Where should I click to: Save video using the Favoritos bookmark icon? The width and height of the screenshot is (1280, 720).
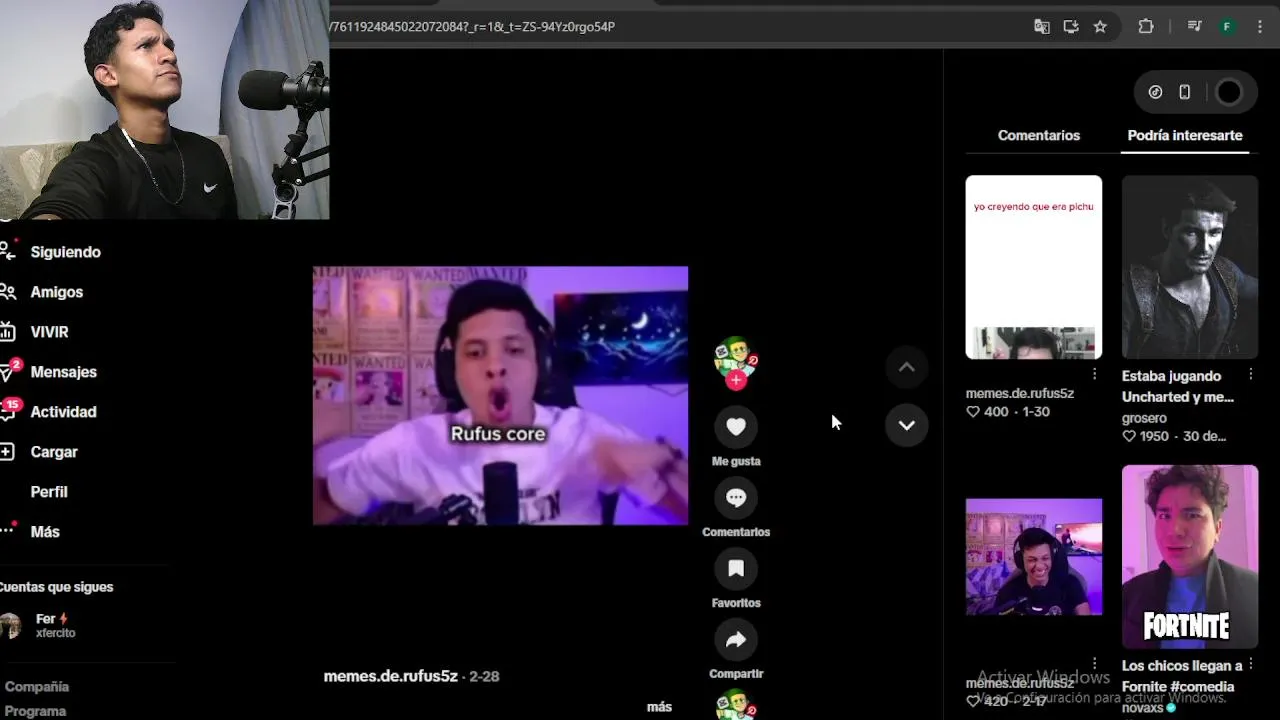736,568
